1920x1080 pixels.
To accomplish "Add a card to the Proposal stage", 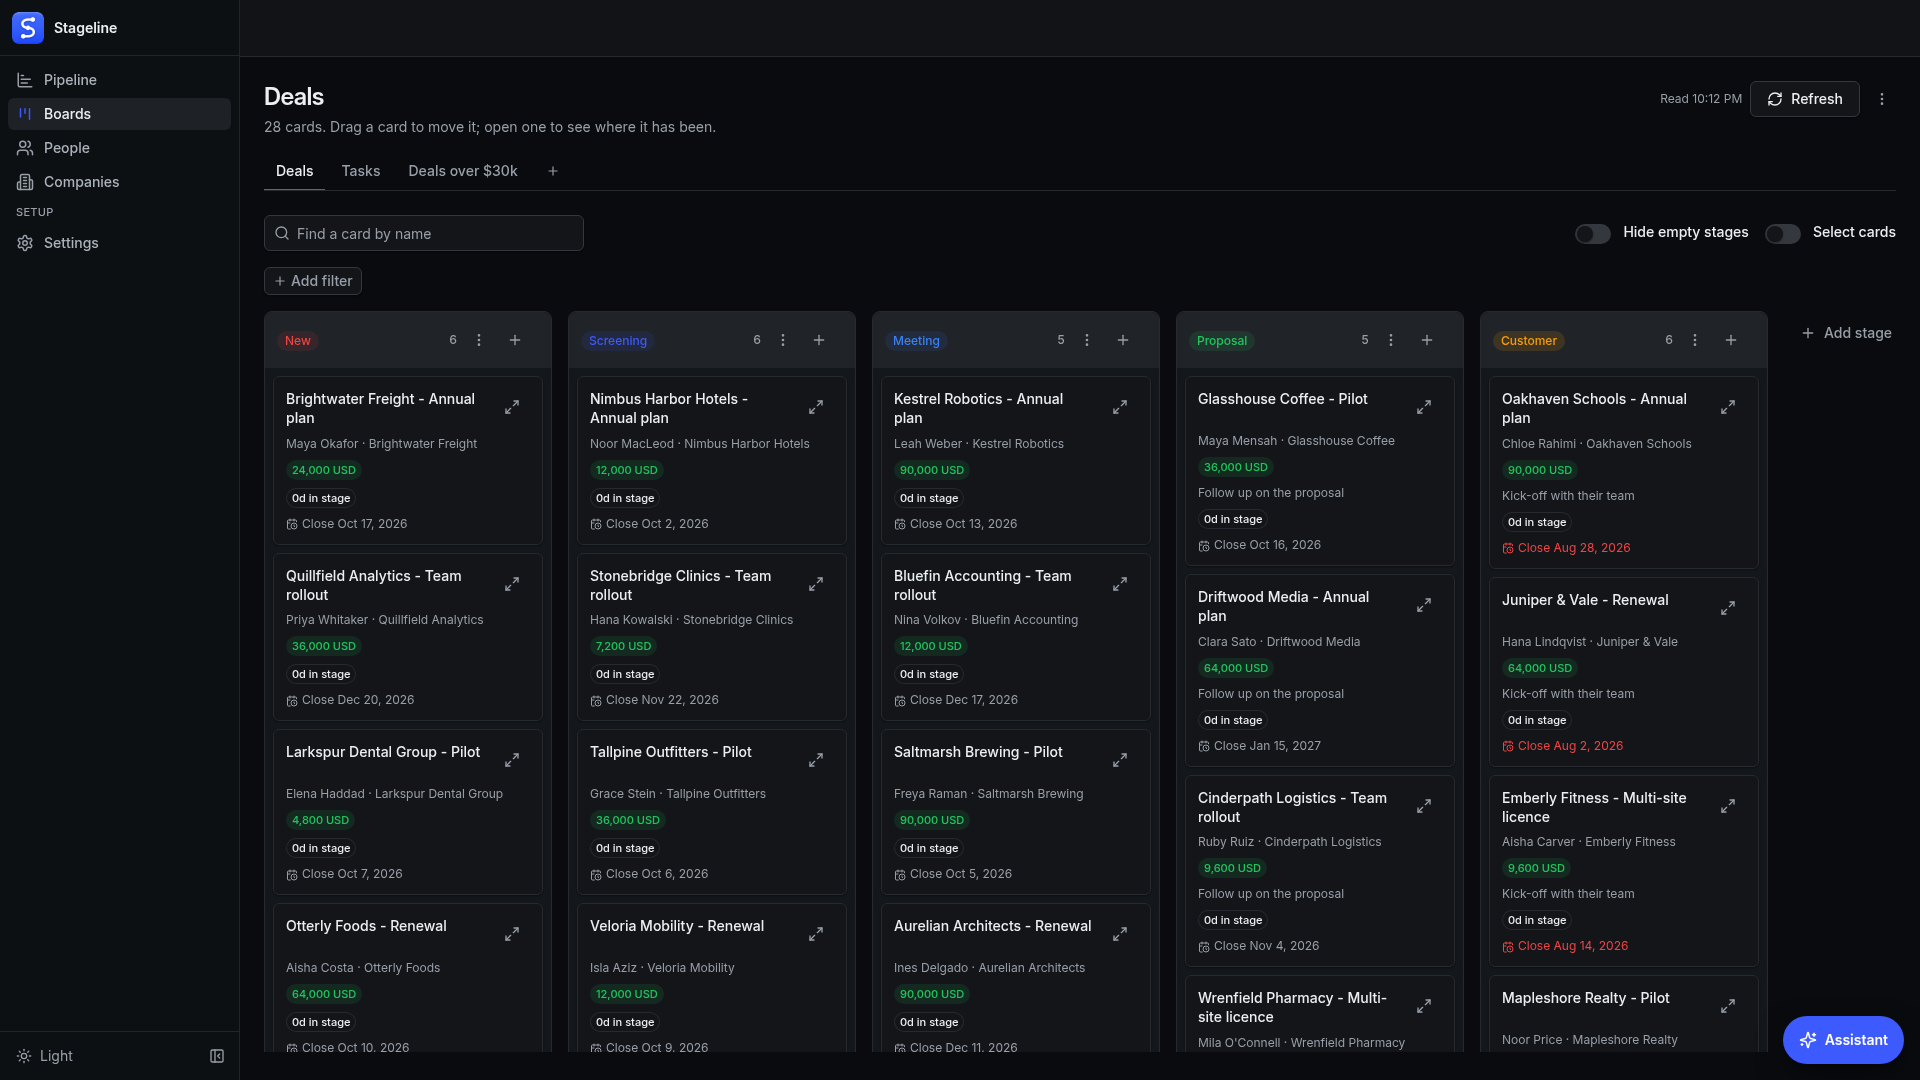I will click(1427, 340).
